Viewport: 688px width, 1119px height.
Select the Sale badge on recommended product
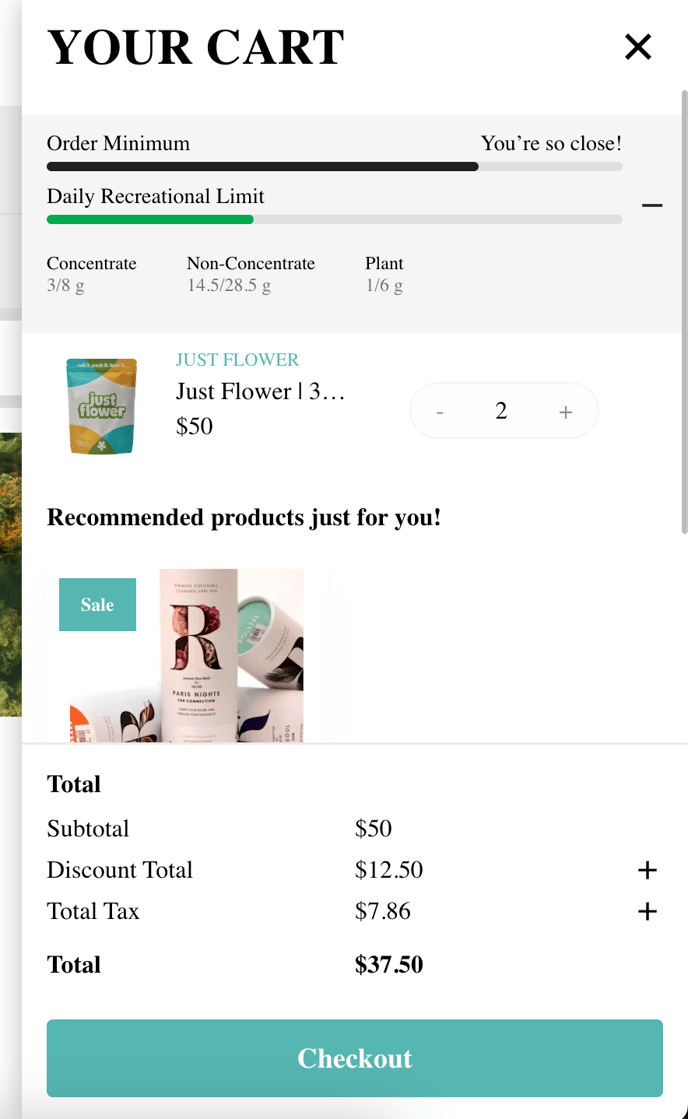(x=97, y=604)
